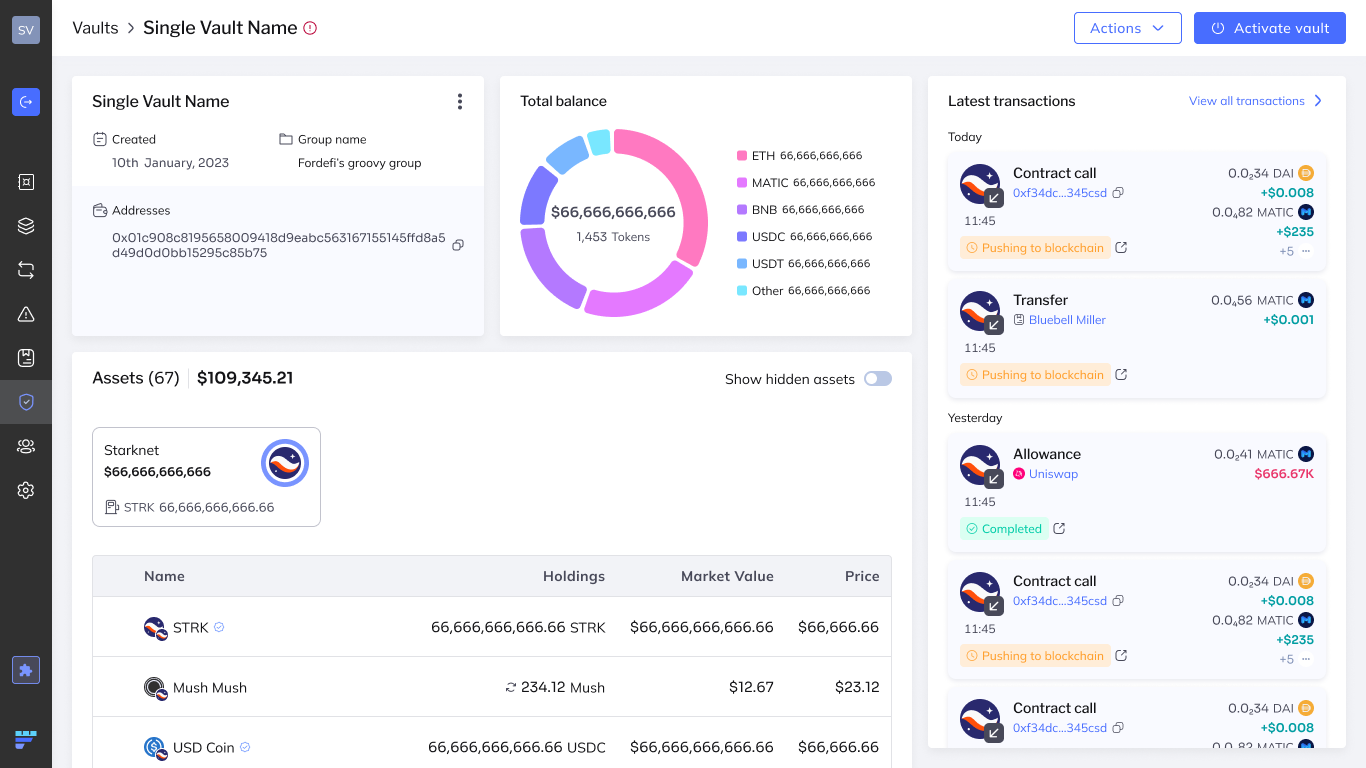Toggle Show hidden assets switch

pos(878,379)
